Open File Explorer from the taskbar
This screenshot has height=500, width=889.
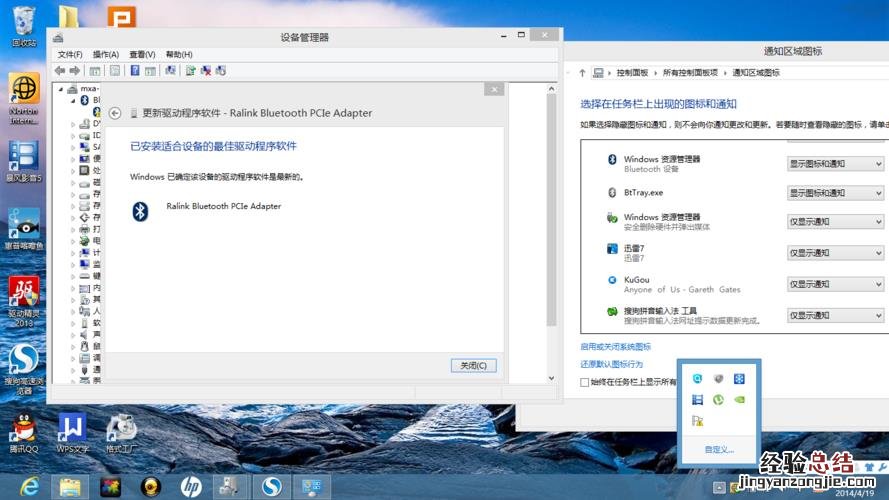pyautogui.click(x=70, y=487)
